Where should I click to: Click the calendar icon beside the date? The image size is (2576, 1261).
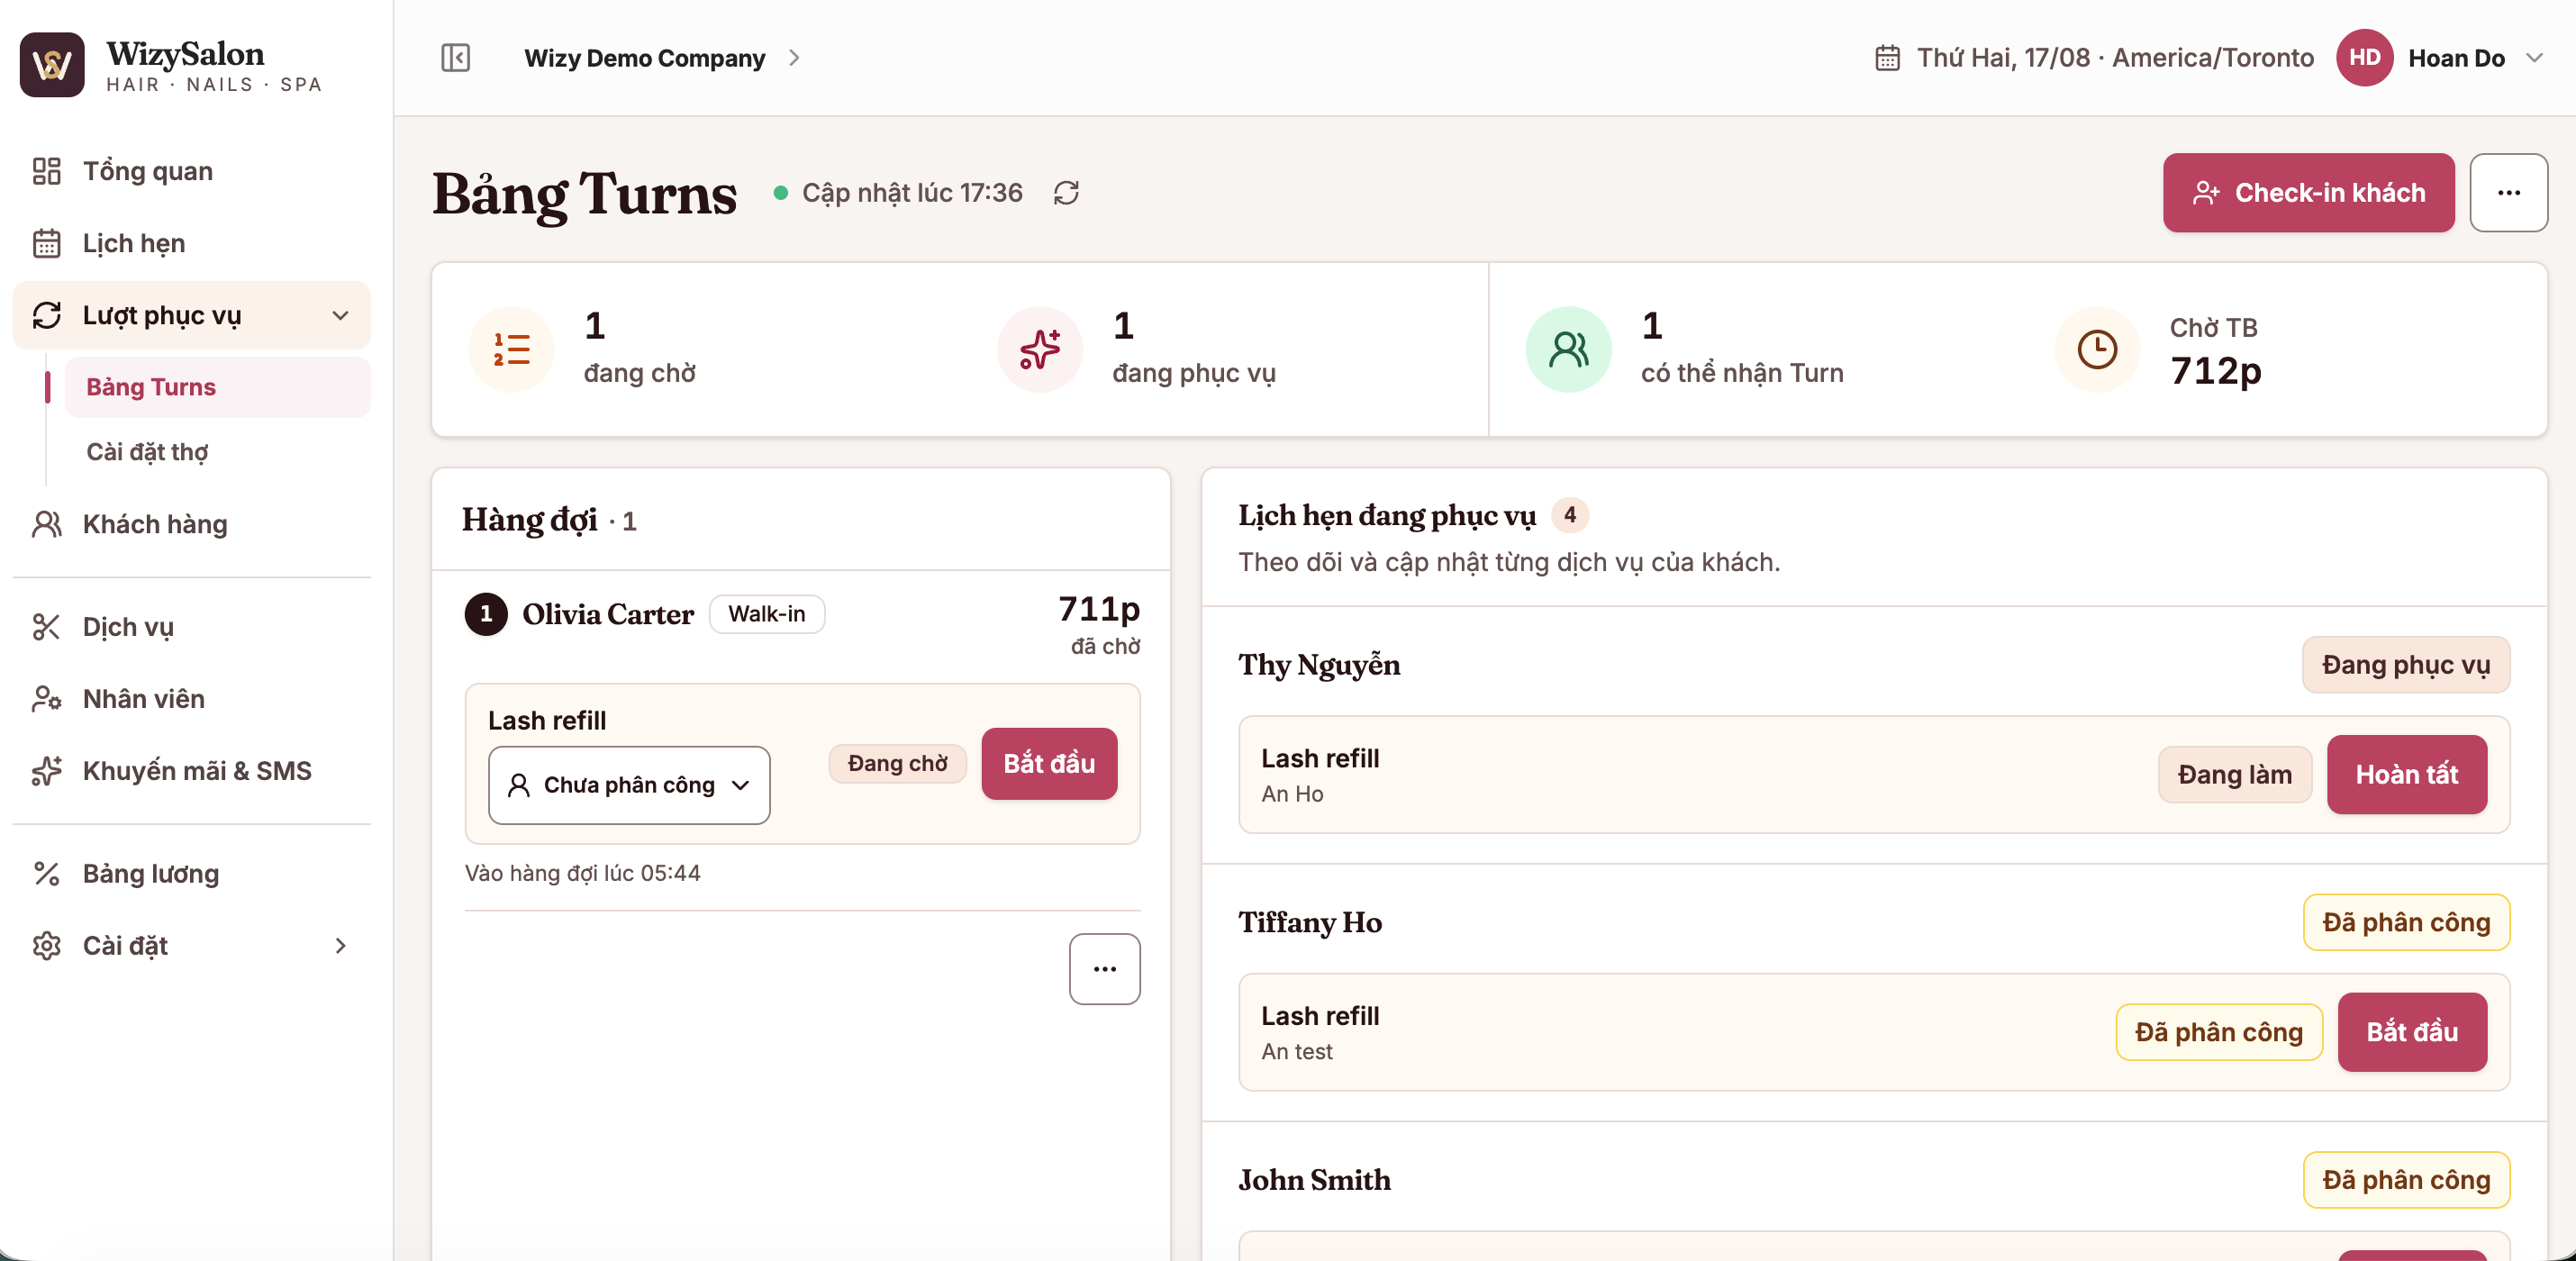(1887, 58)
